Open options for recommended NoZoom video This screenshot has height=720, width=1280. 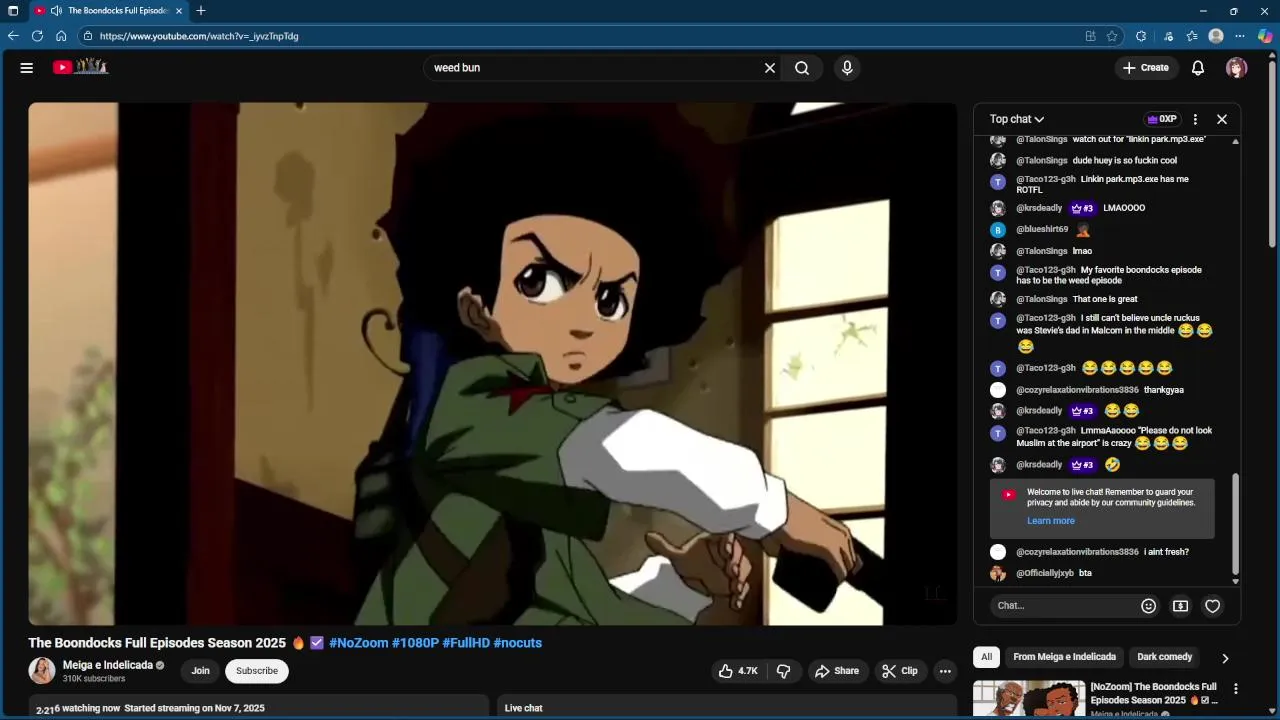coord(1236,689)
